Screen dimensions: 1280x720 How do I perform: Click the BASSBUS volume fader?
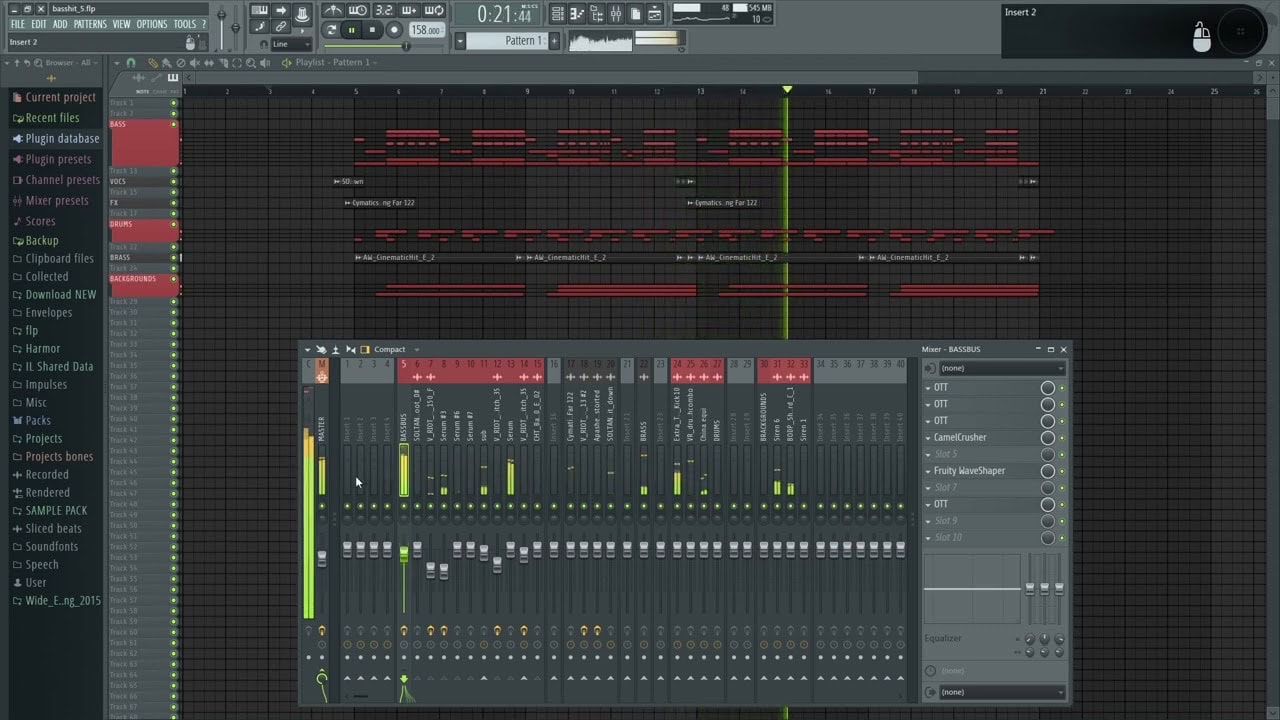[x=404, y=553]
